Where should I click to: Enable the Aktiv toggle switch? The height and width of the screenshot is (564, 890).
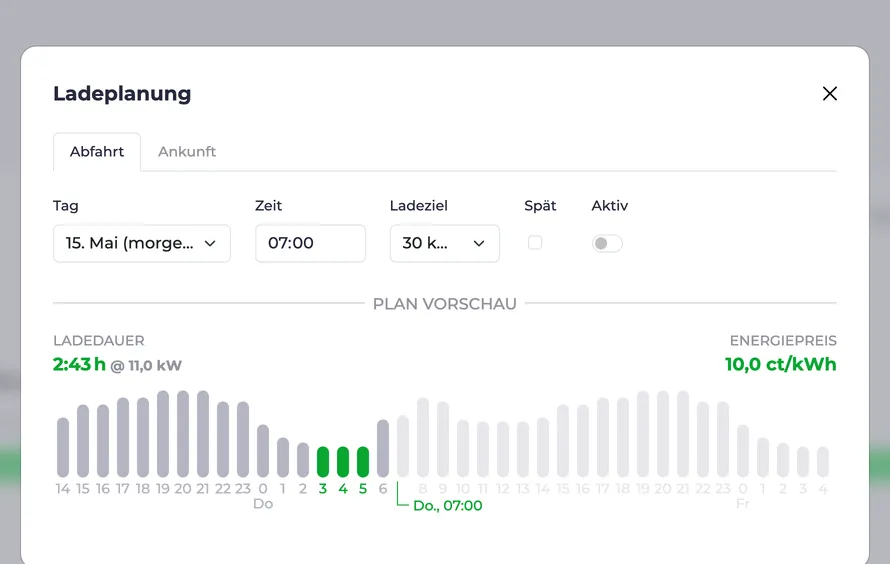coord(607,243)
